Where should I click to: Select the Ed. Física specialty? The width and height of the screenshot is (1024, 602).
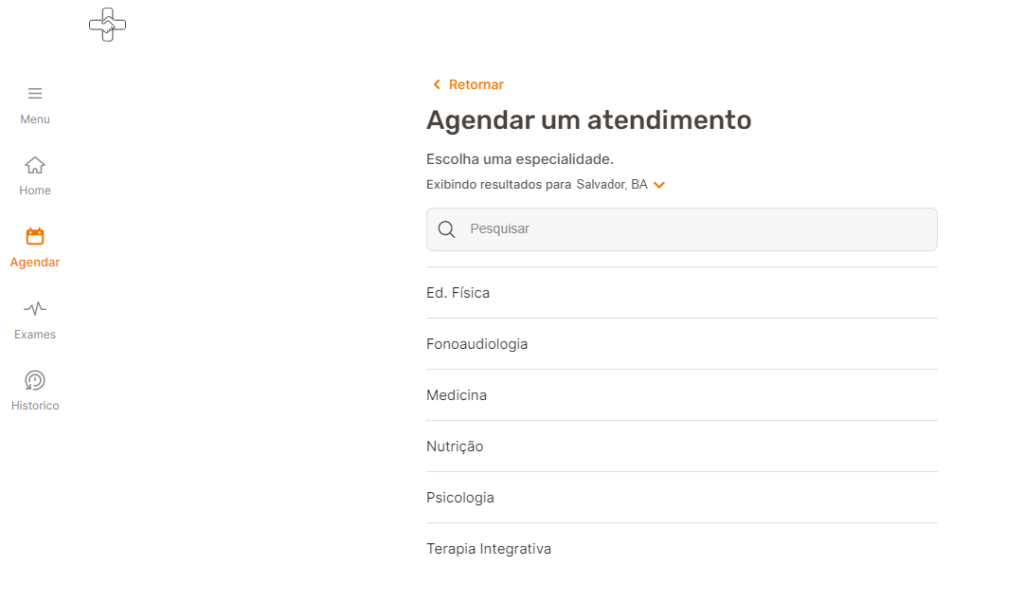click(682, 293)
